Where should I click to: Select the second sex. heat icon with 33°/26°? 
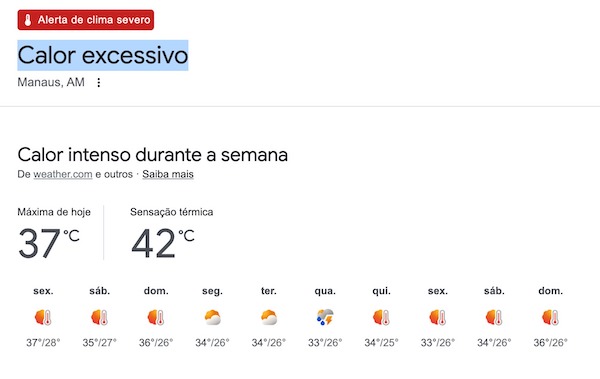tap(438, 317)
